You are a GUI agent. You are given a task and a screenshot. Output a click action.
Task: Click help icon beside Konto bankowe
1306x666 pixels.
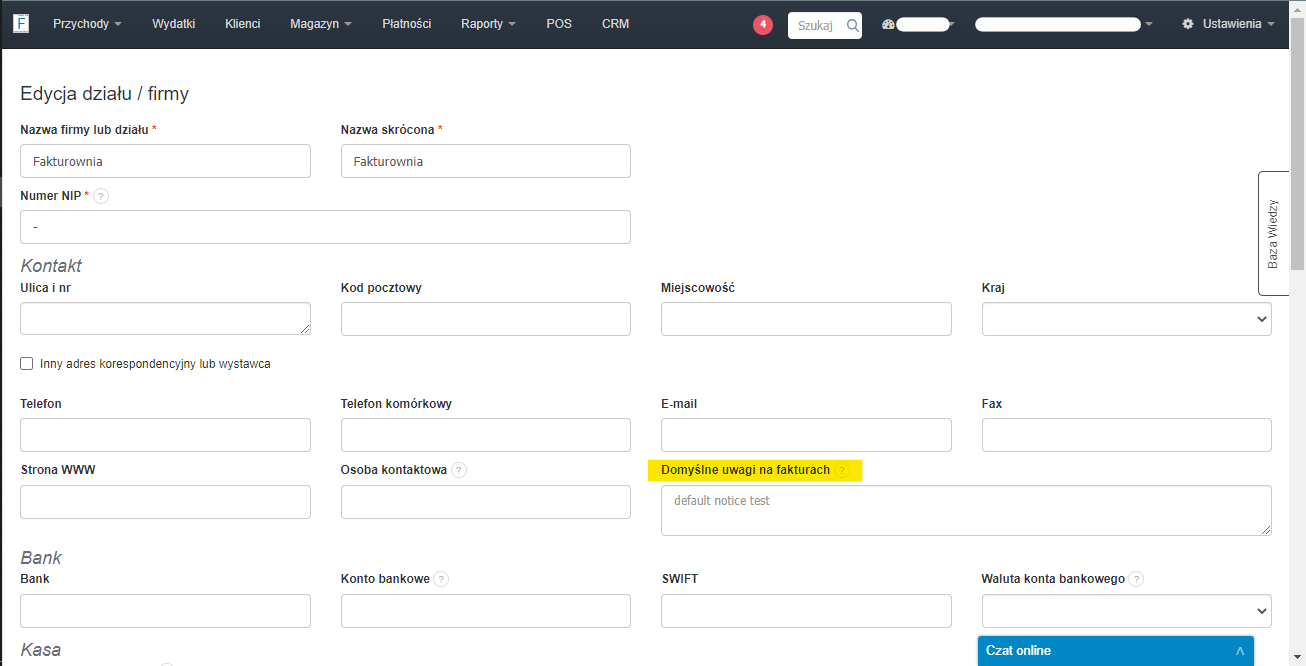441,579
